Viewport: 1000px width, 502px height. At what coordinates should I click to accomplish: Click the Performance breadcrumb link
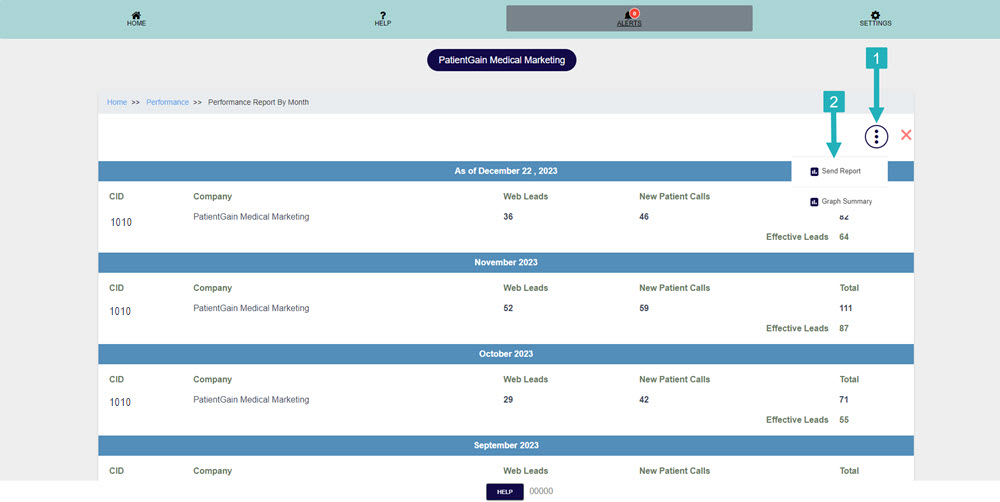click(x=167, y=102)
